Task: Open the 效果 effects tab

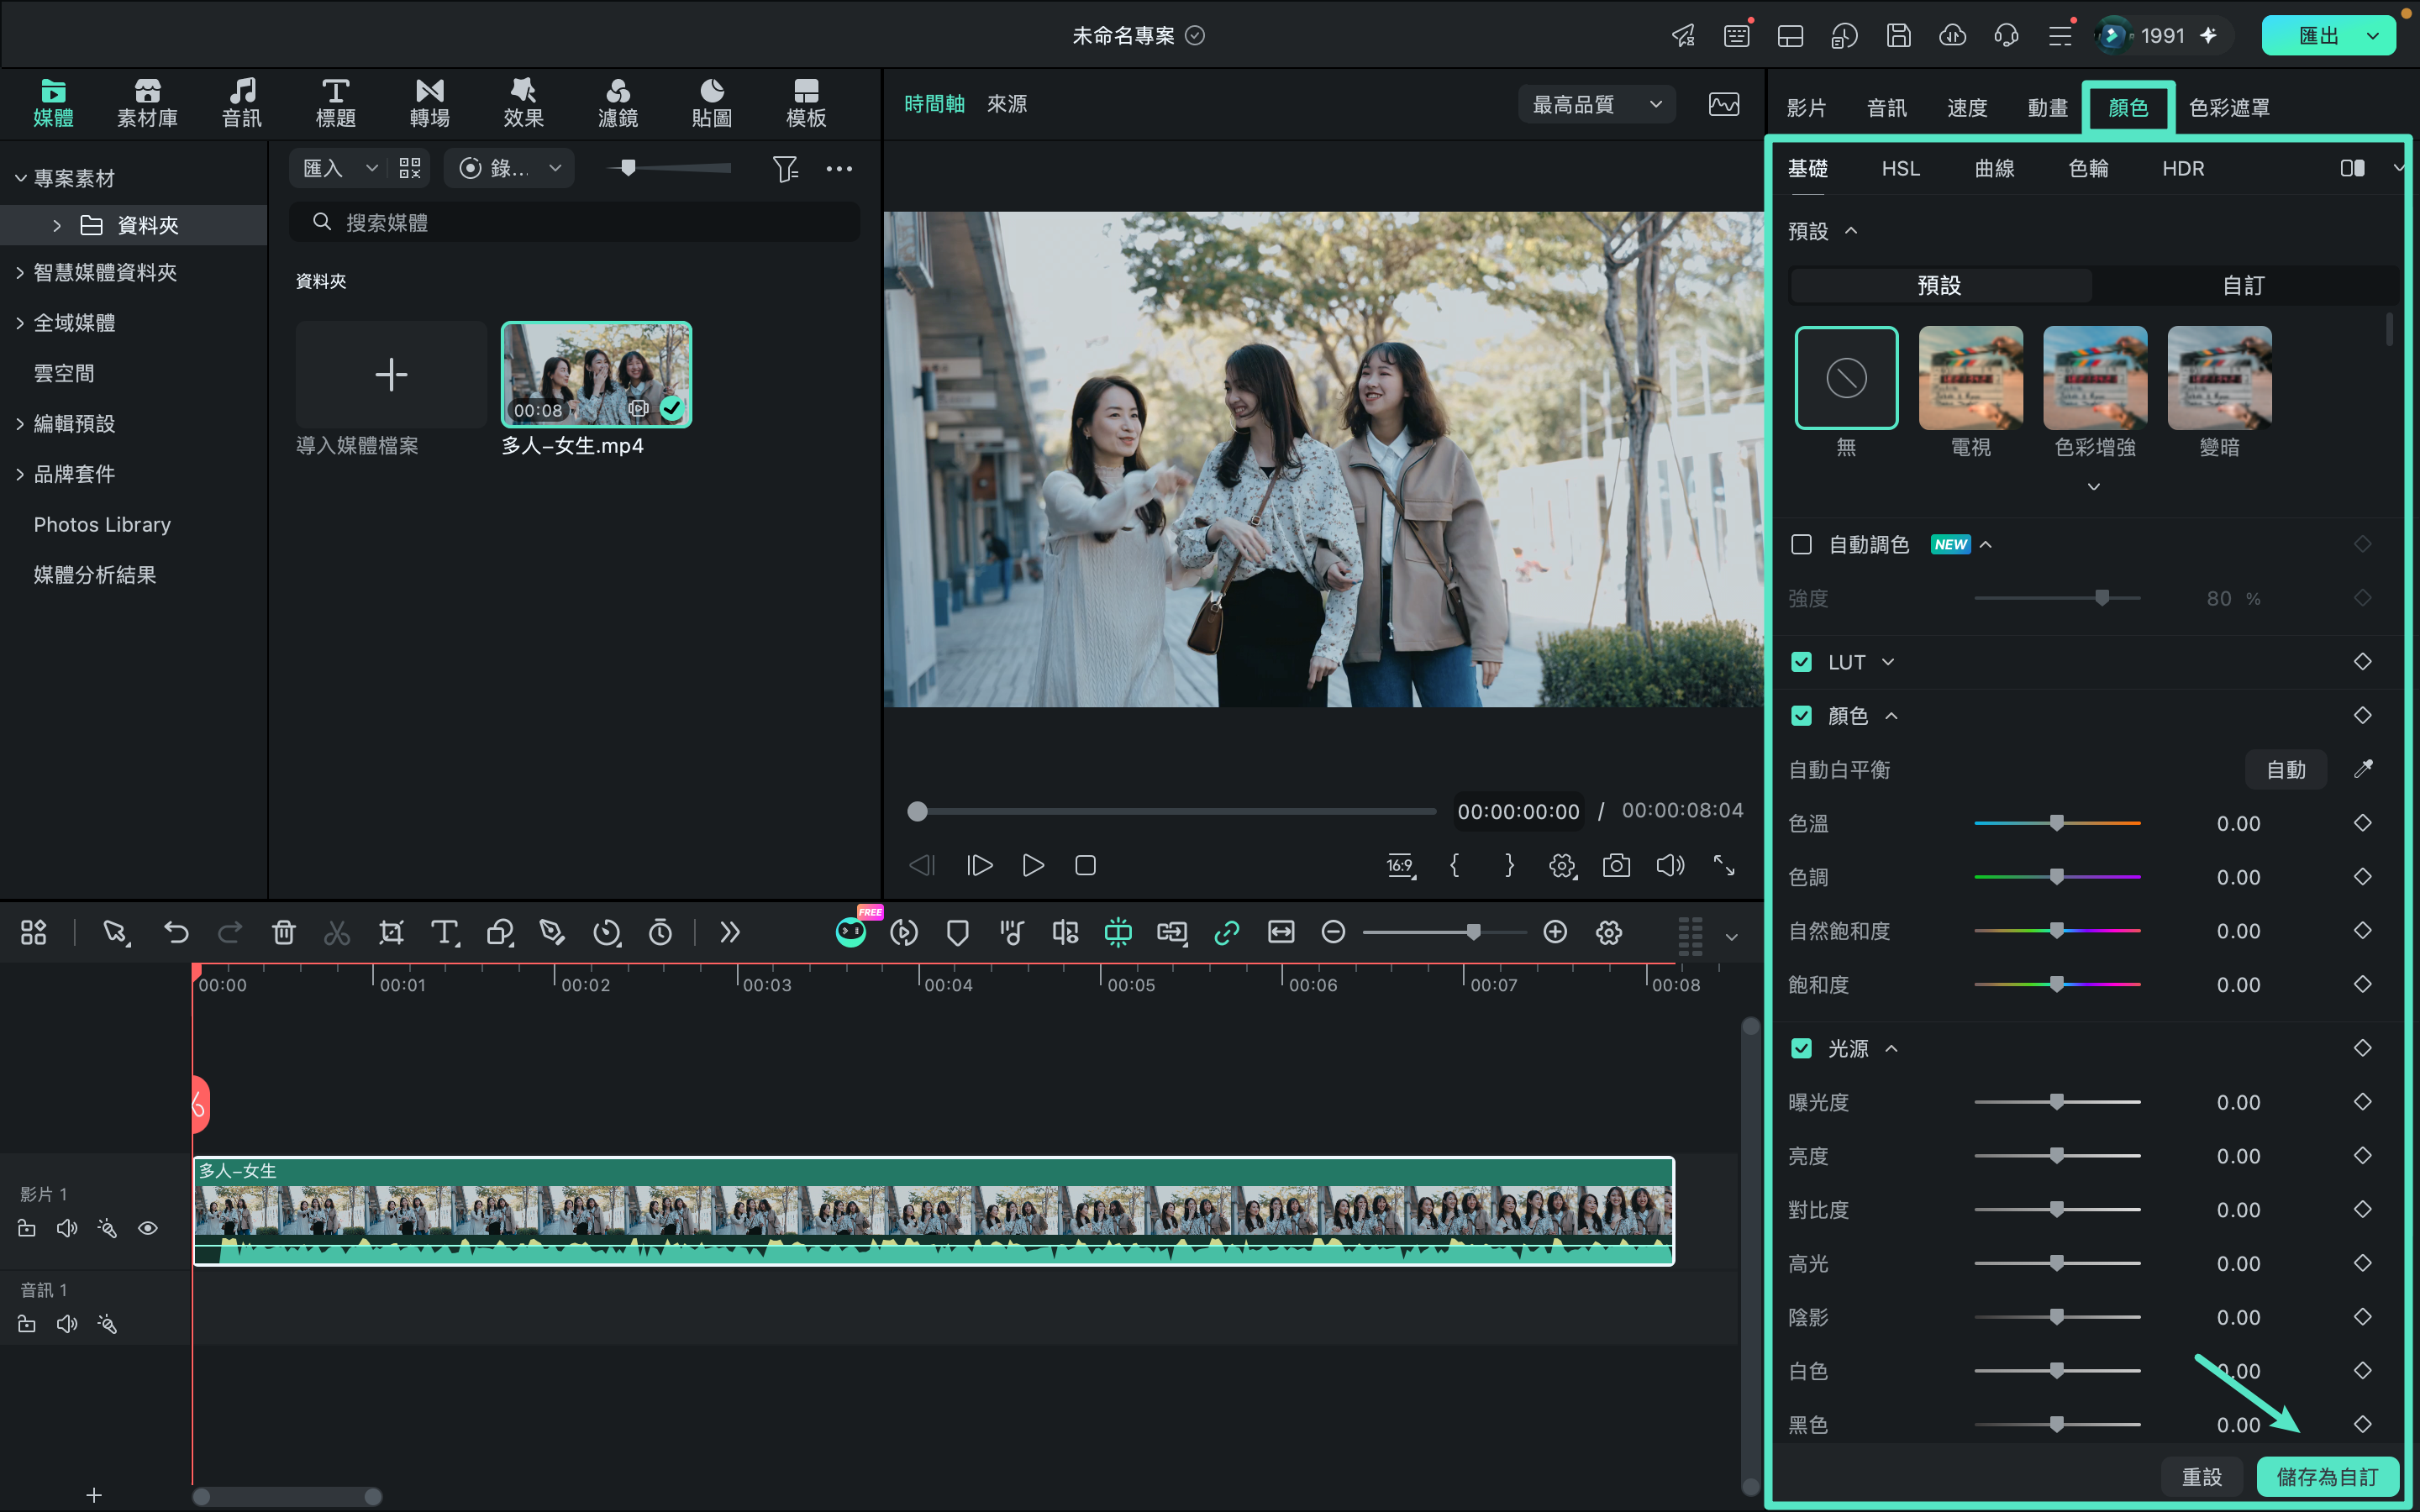Action: tap(523, 104)
